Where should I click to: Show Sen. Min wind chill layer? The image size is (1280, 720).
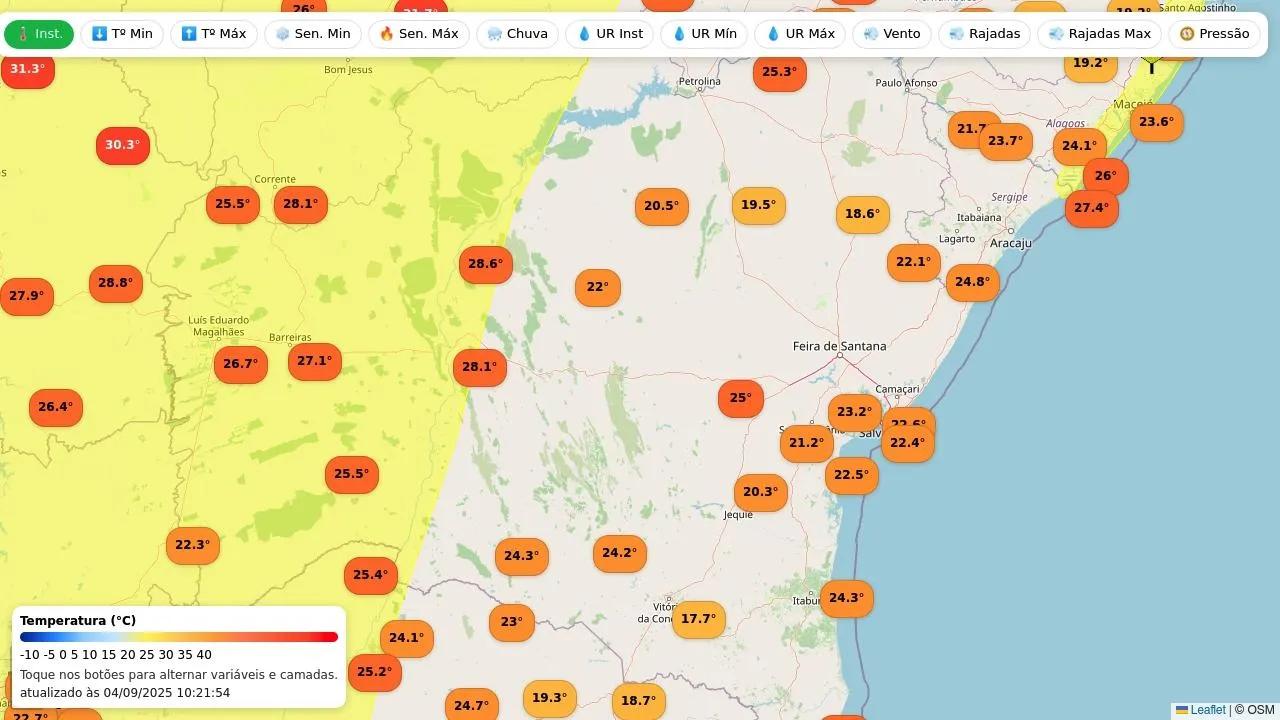(x=313, y=34)
